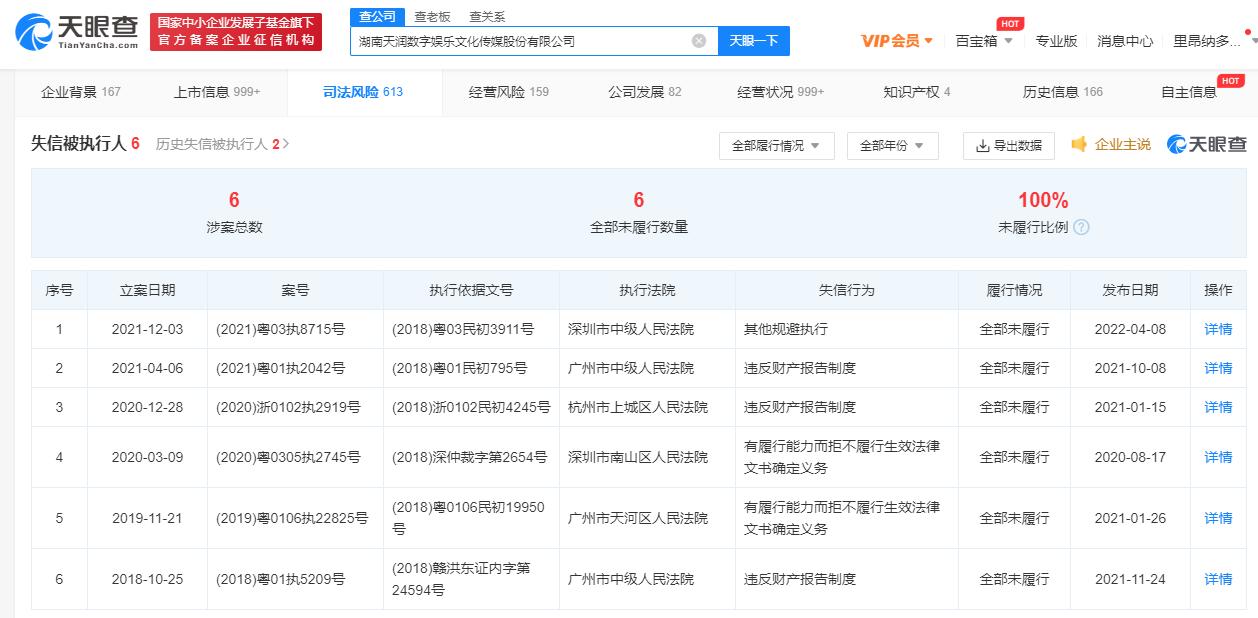Viewport: 1258px width, 618px height.
Task: Select the 经营风险 tab
Action: pos(509,92)
